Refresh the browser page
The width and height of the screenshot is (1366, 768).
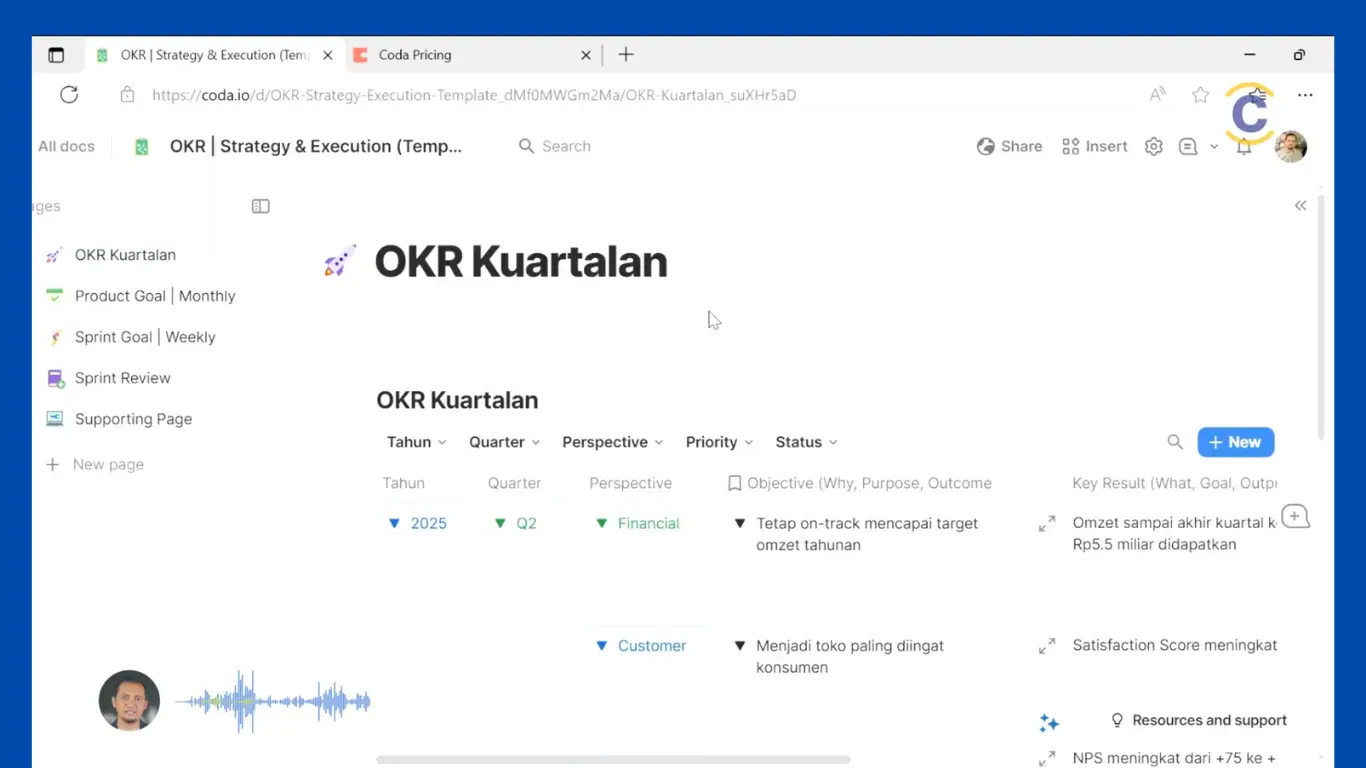pos(69,95)
